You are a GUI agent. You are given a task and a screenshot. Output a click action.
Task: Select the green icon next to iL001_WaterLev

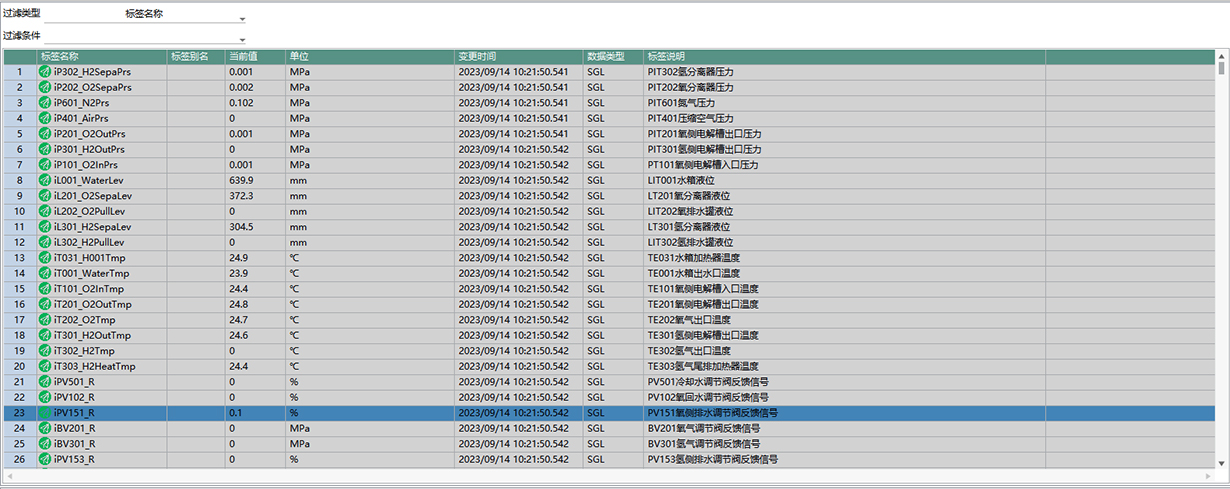44,180
